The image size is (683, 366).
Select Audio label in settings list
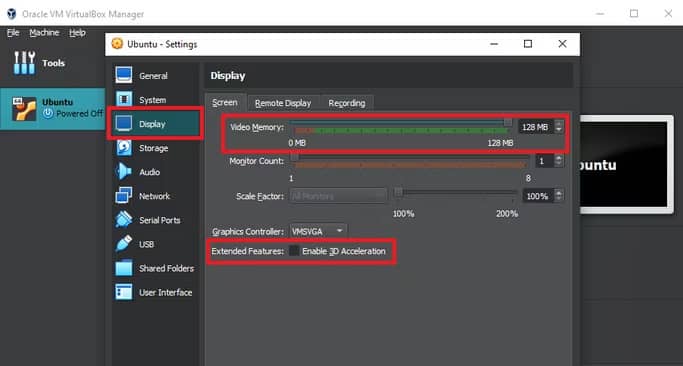(x=149, y=172)
